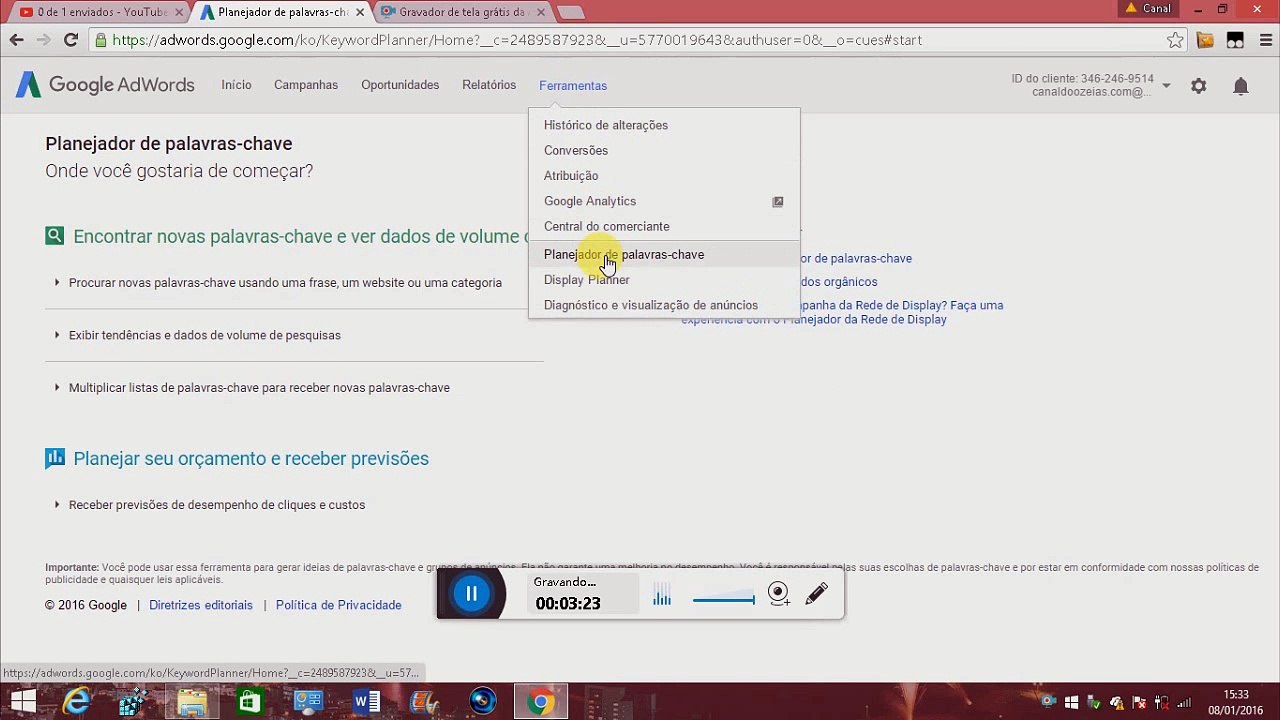The image size is (1280, 720).
Task: Click the screen recorder icon in system tray
Action: 1048,702
